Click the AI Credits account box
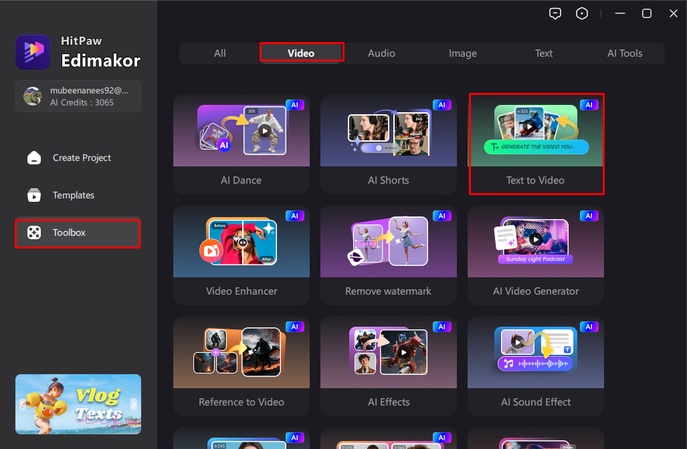687x449 pixels. point(78,96)
